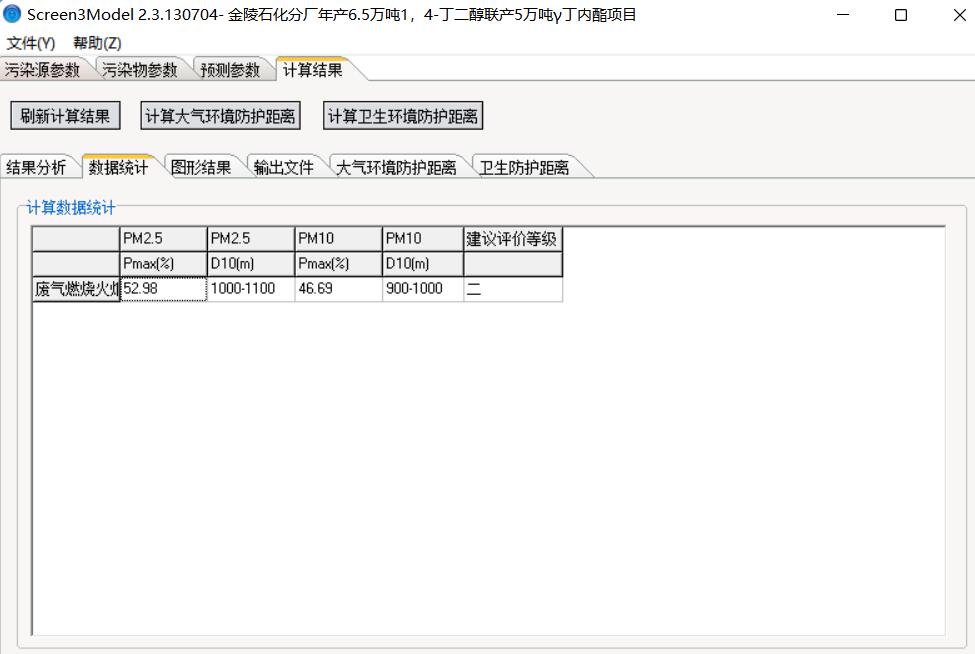Maximize the Screen3Model window
This screenshot has height=654, width=975.
[900, 14]
